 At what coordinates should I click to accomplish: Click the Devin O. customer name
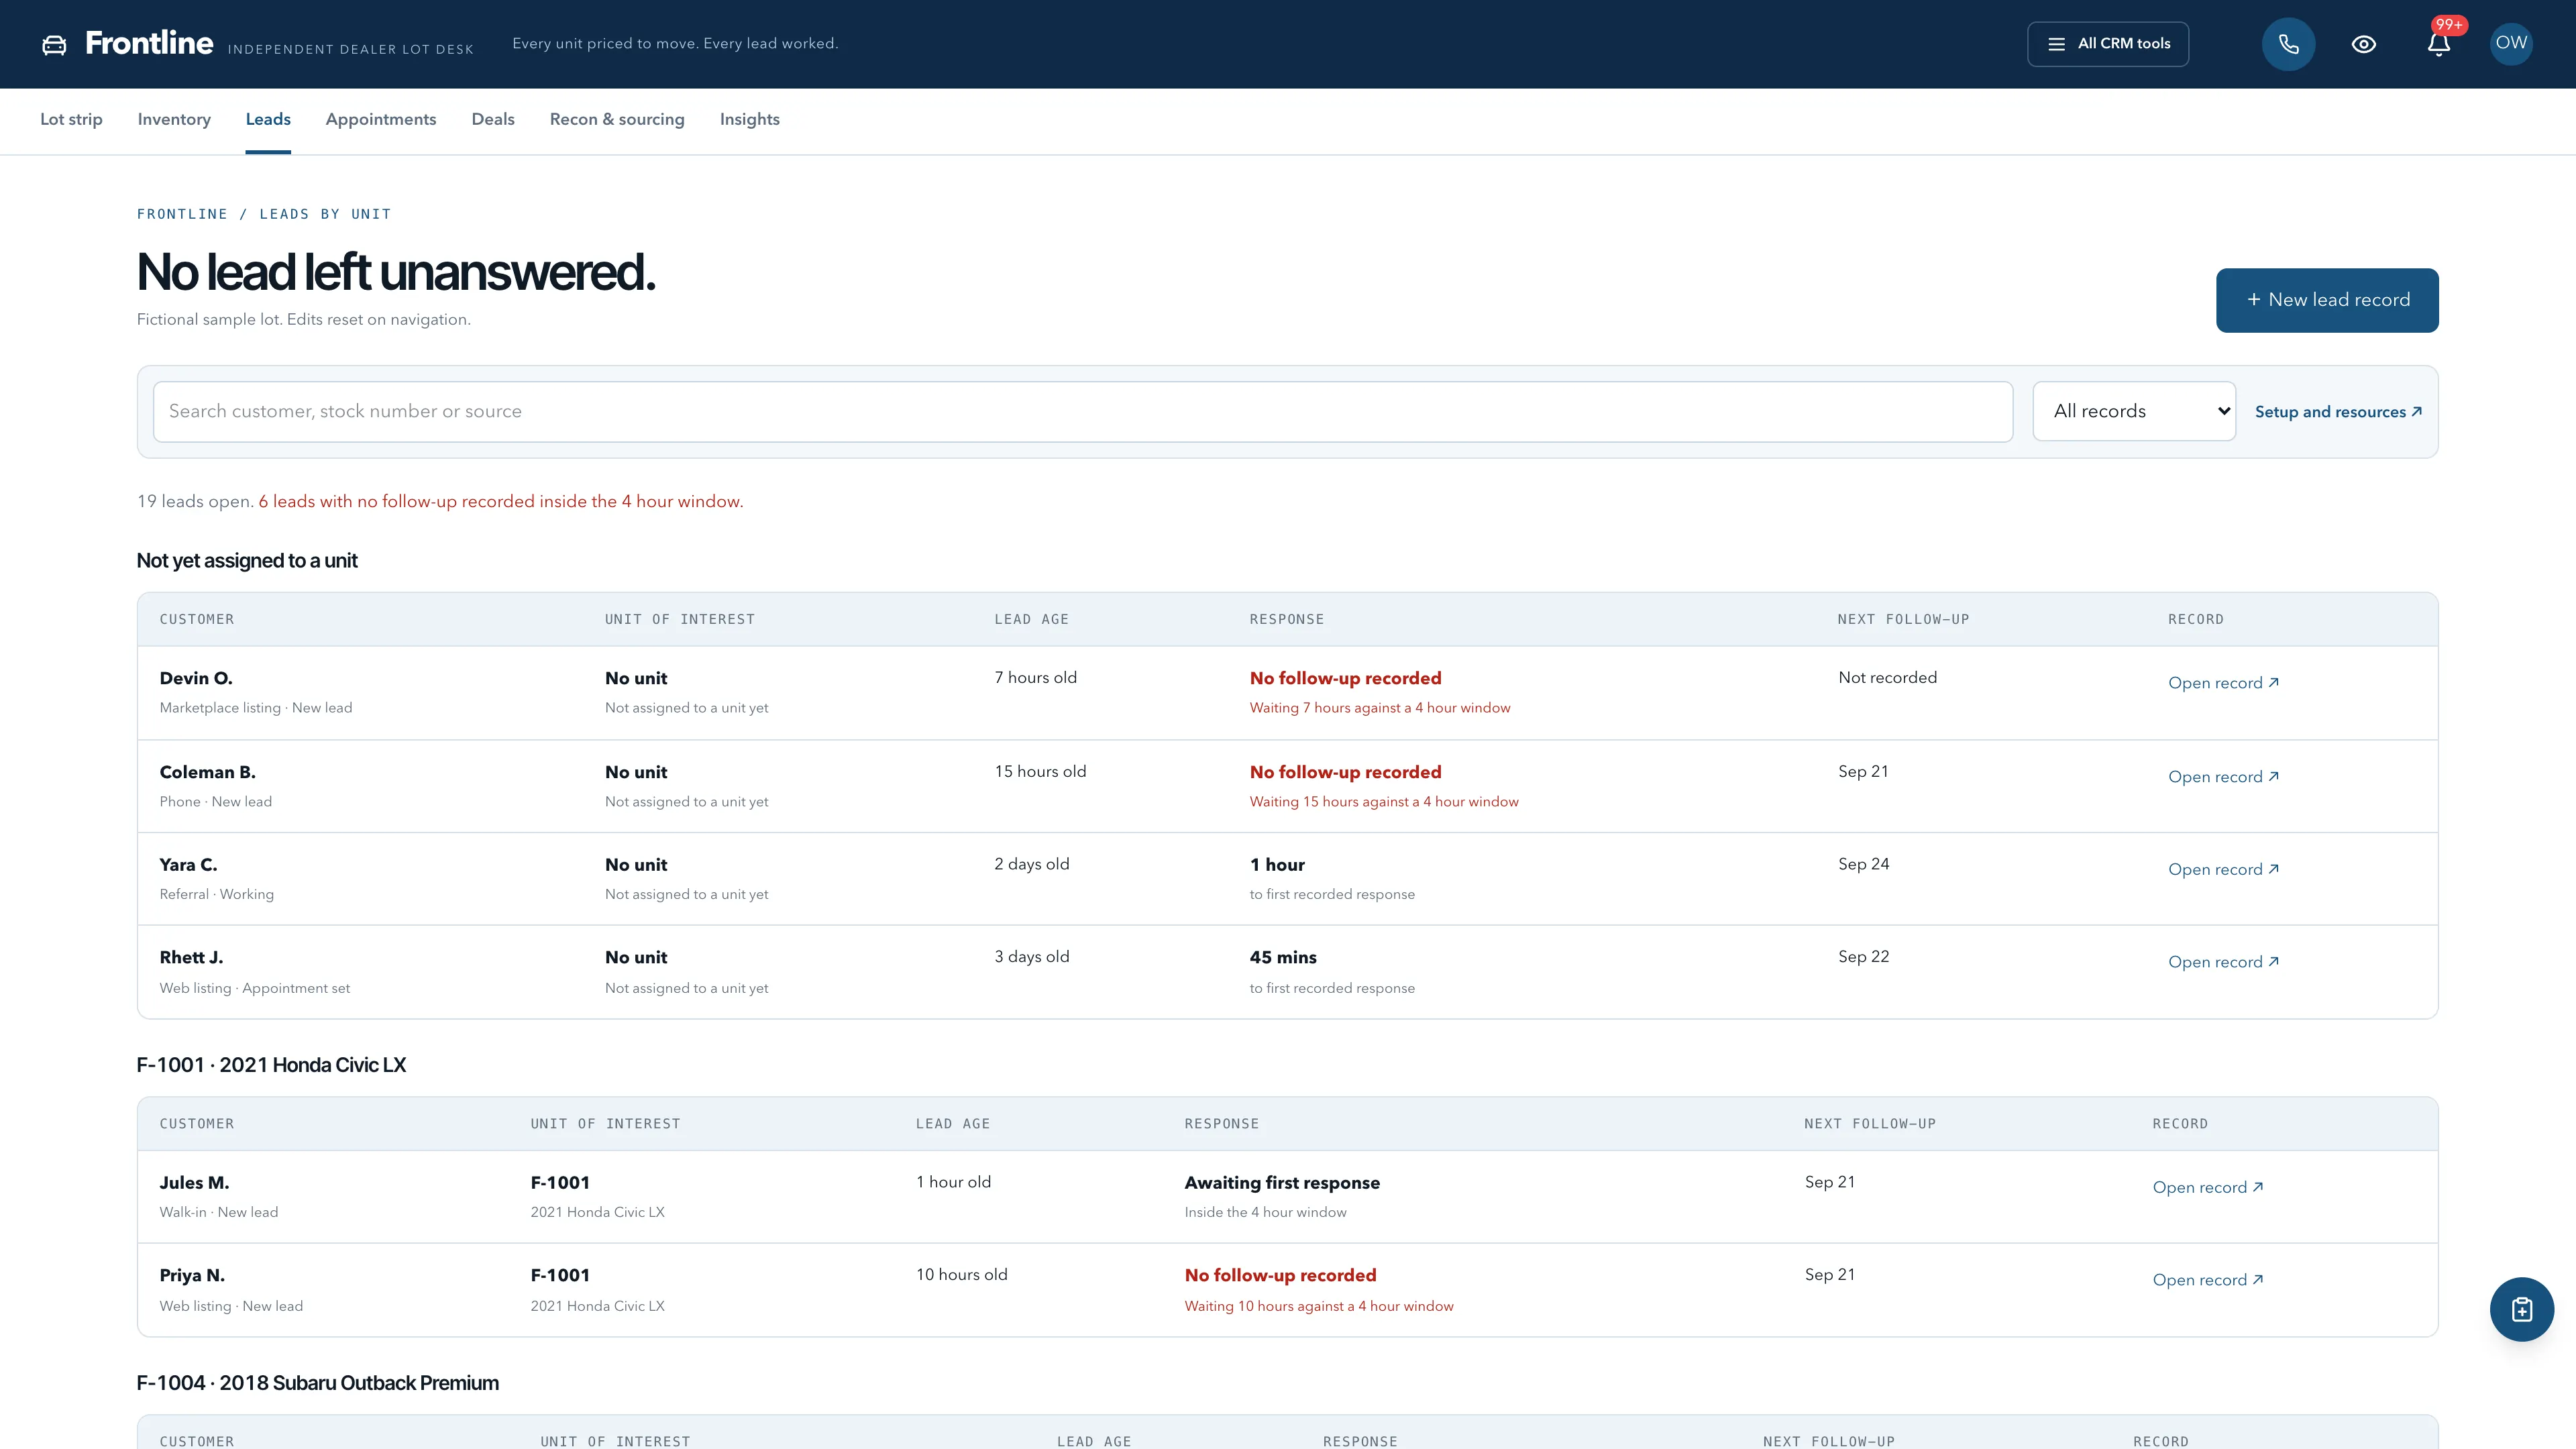(x=196, y=678)
